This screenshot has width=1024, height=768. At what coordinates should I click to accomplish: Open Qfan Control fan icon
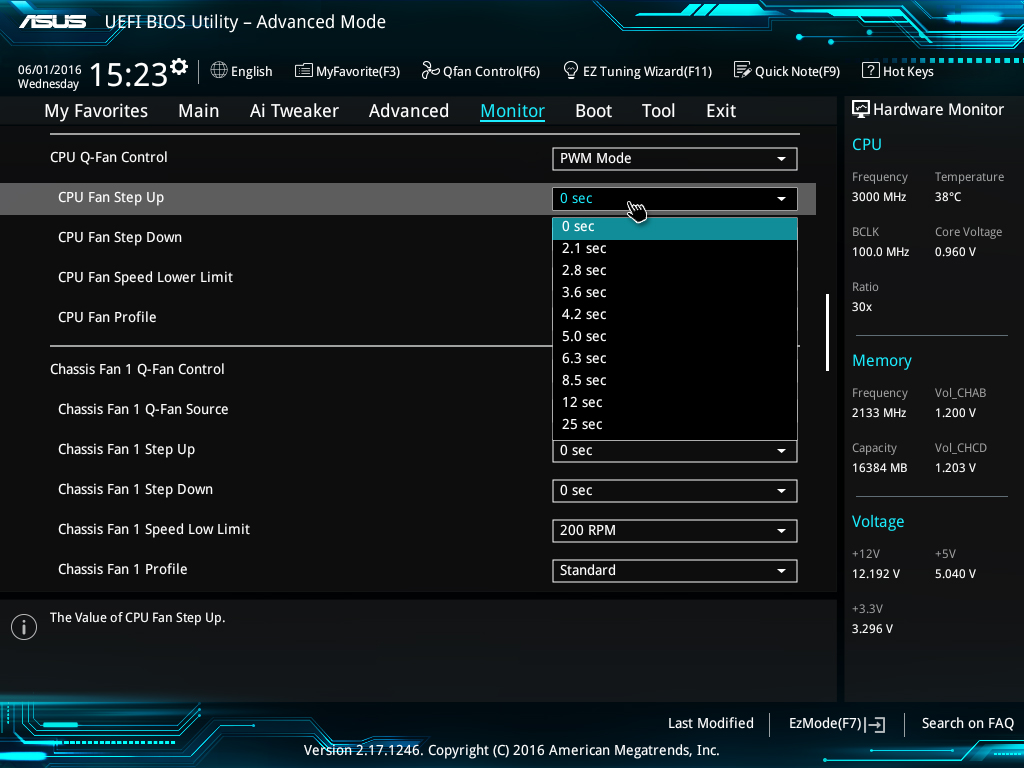pos(430,70)
